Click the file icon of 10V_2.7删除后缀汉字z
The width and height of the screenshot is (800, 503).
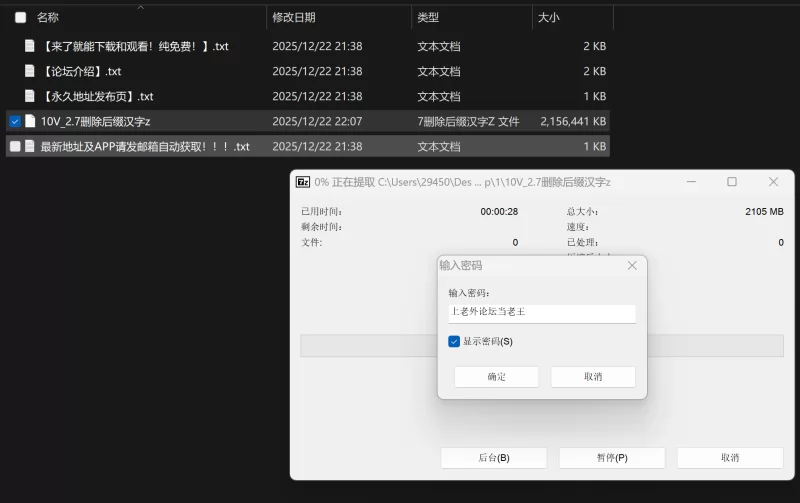click(x=30, y=121)
